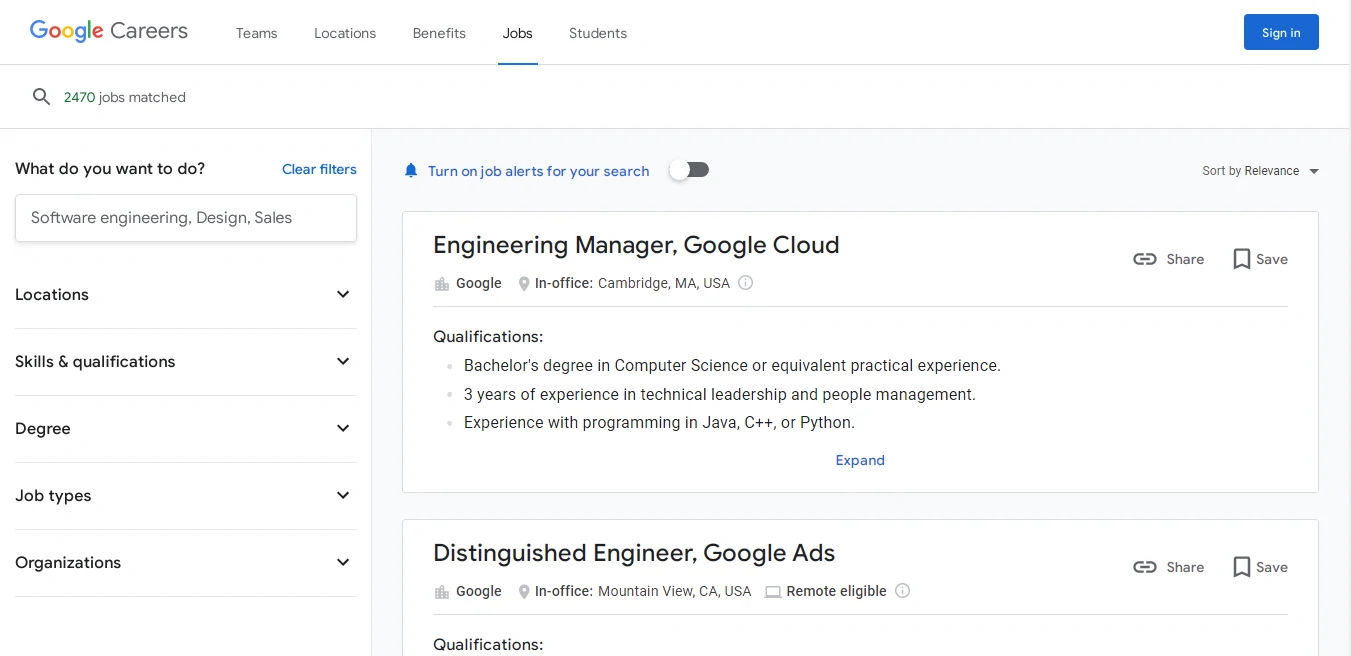Click the laptop icon beside Remote eligible
Viewport: 1351px width, 656px height.
pyautogui.click(x=773, y=592)
